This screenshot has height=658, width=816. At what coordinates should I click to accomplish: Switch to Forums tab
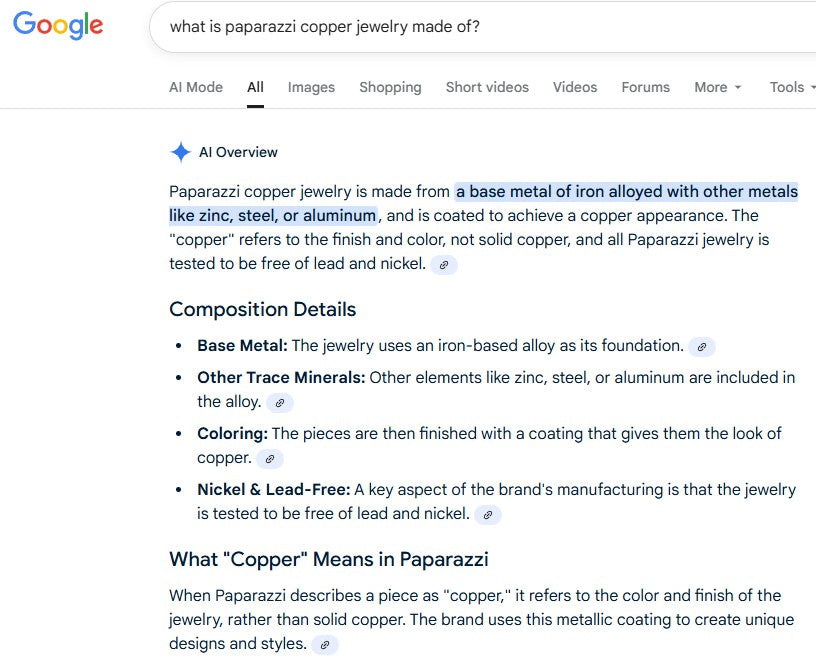645,87
